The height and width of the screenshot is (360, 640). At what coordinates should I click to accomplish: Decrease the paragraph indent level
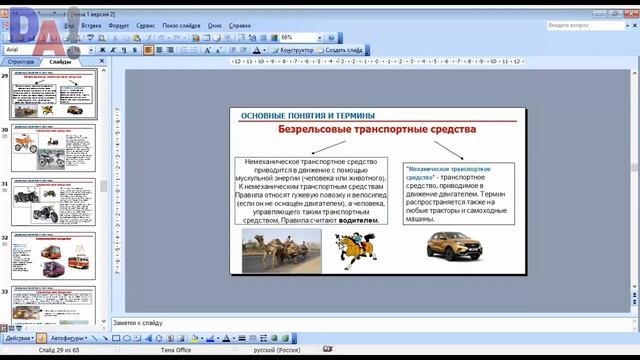tap(233, 50)
